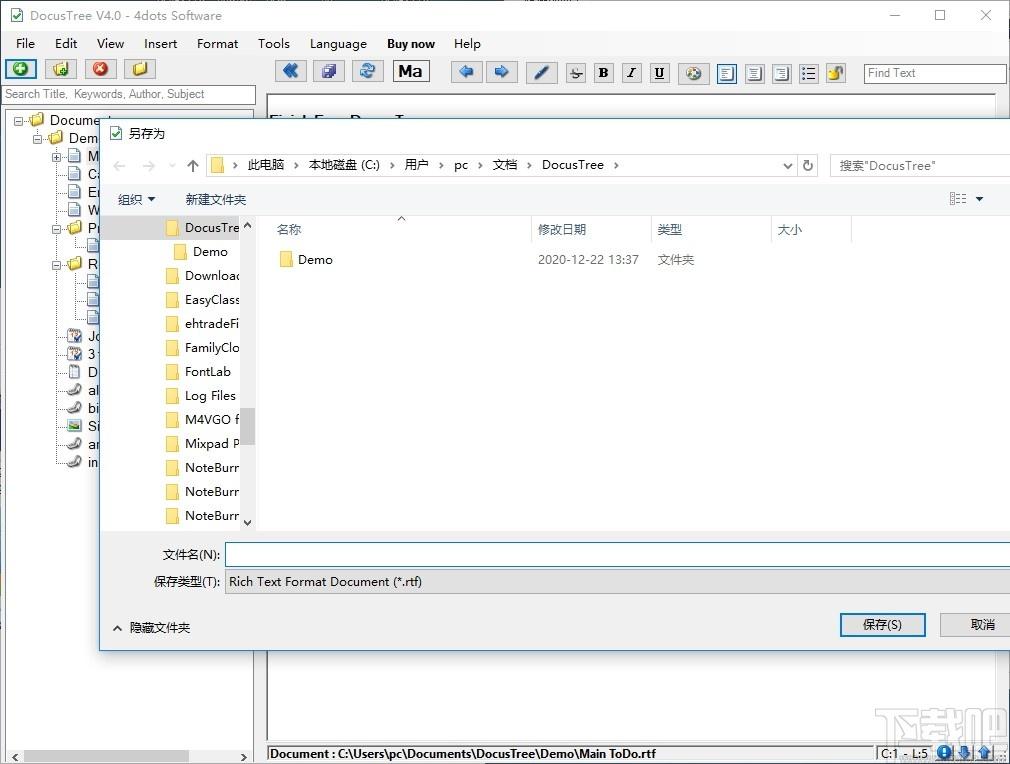Collapse with 隐藏文件夹 toggle
Screen dimensions: 1010x764
pyautogui.click(x=152, y=627)
